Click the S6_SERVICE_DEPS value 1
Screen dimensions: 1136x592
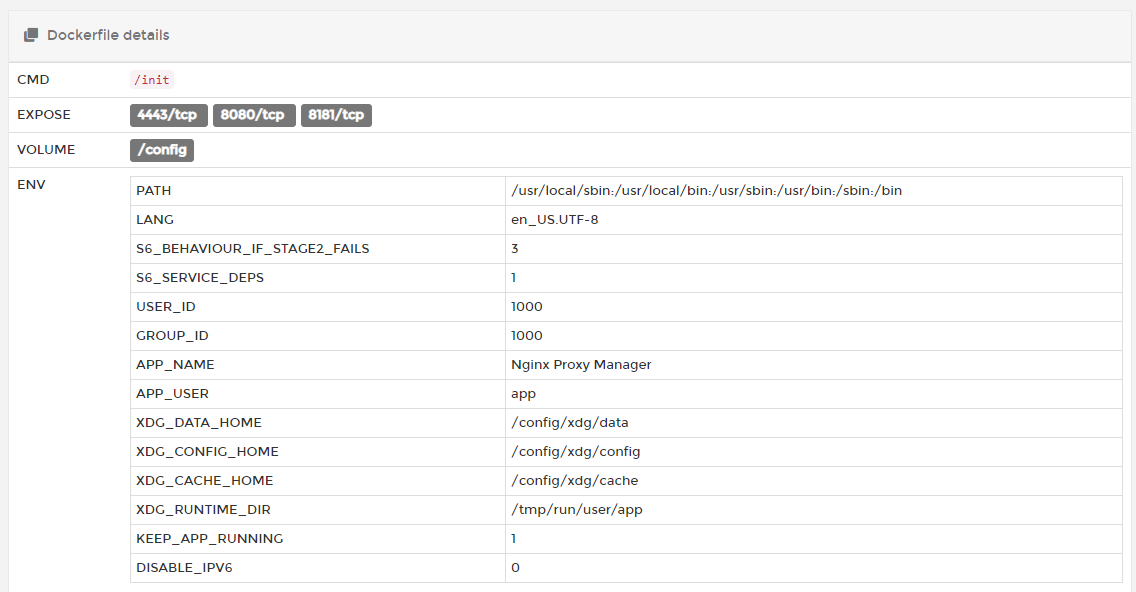pos(514,278)
